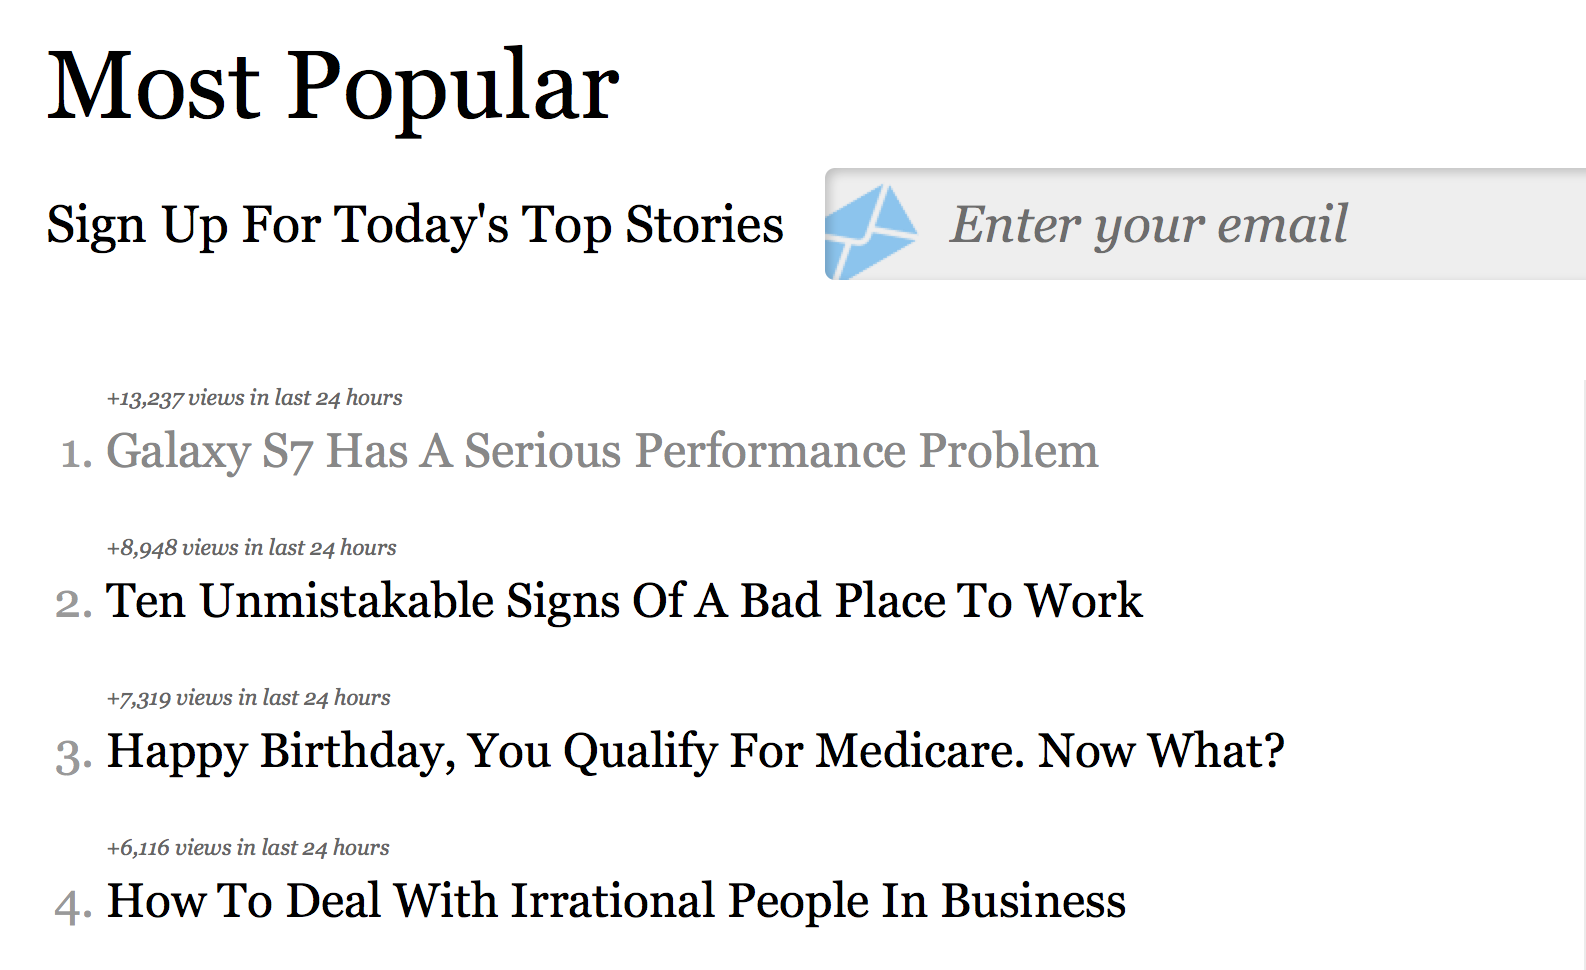Open 'How To Deal With Irrational People In Business'
Viewport: 1586px width, 970px height.
(x=616, y=901)
